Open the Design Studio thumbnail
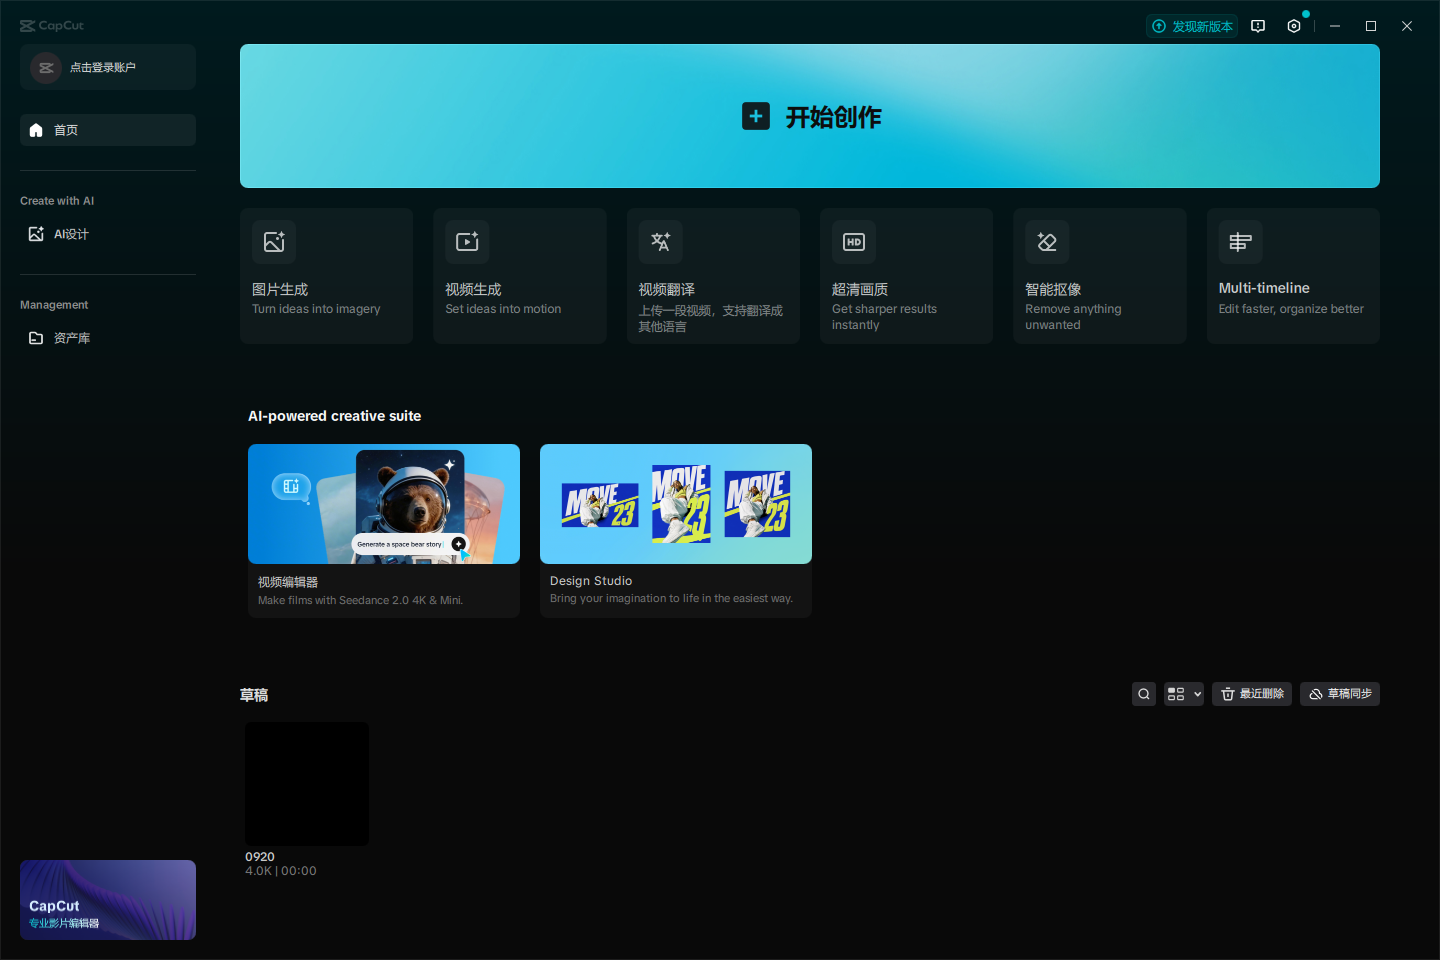The image size is (1440, 960). tap(676, 504)
